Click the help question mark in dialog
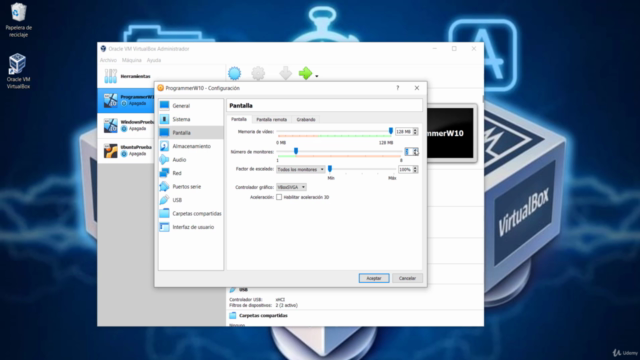 [x=398, y=88]
